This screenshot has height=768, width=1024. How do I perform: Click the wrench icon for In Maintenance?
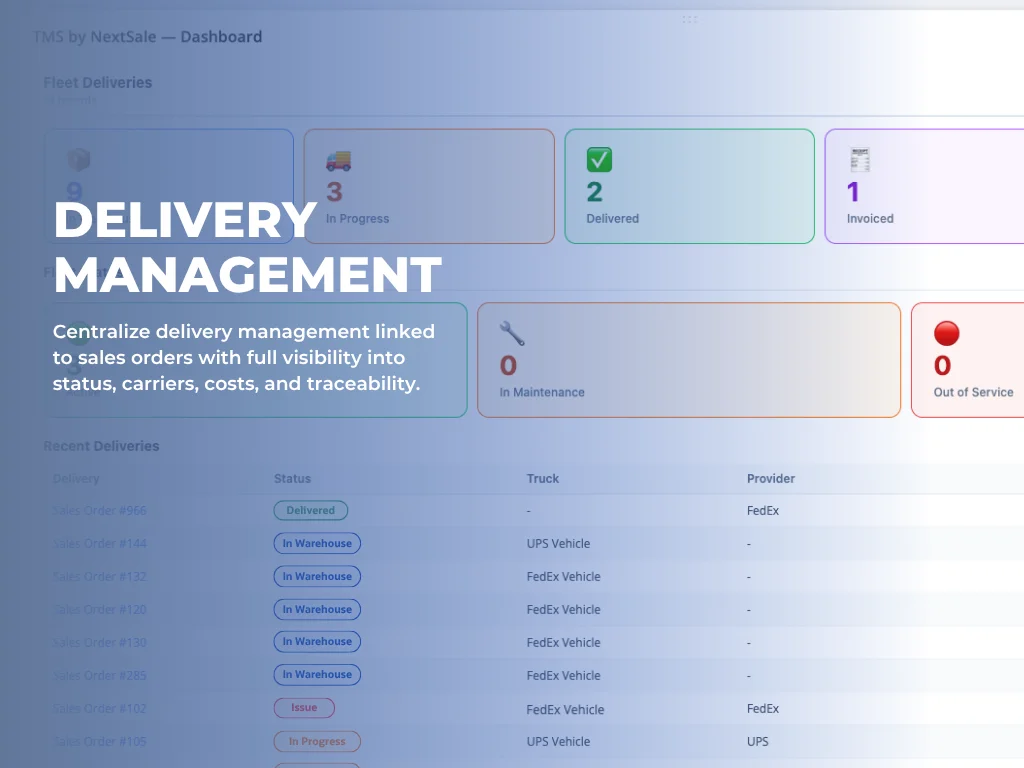tap(512, 333)
